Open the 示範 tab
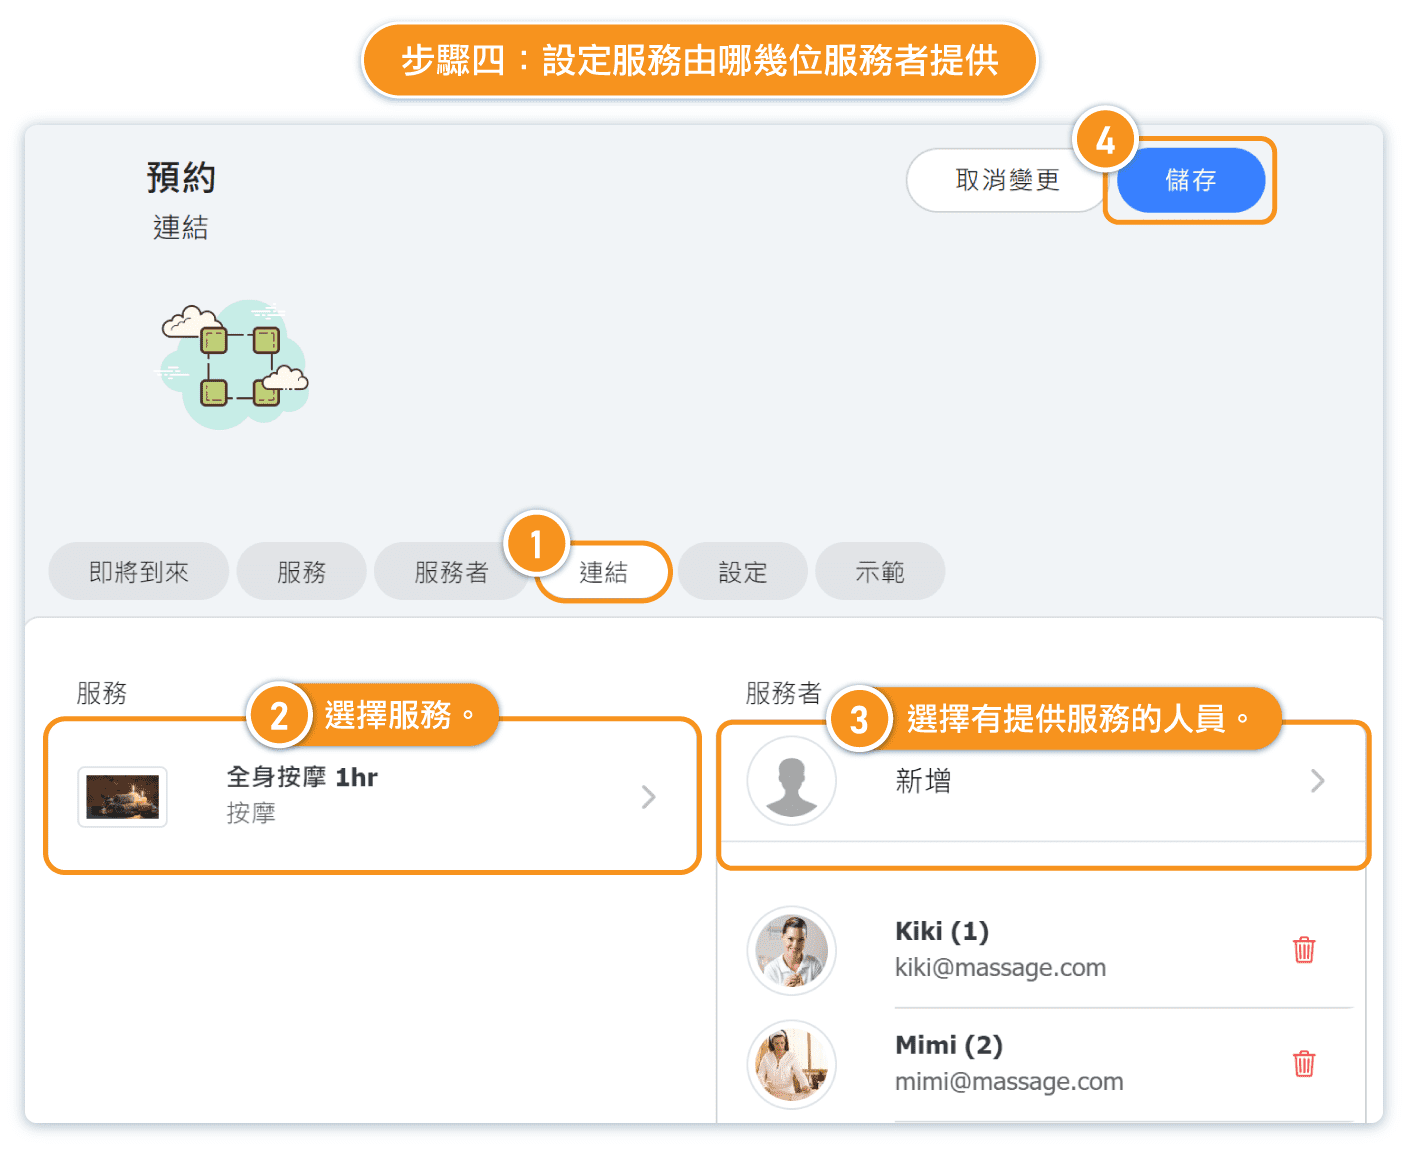The image size is (1409, 1152). click(880, 572)
